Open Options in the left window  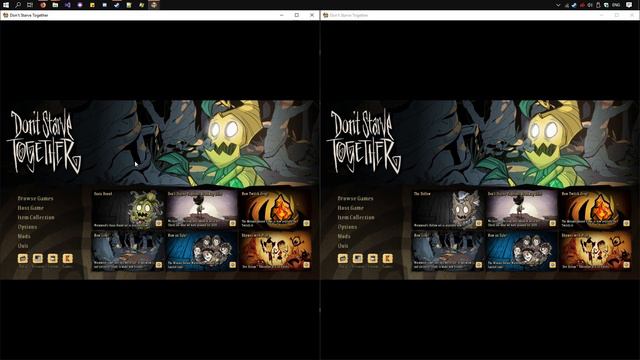pos(27,227)
